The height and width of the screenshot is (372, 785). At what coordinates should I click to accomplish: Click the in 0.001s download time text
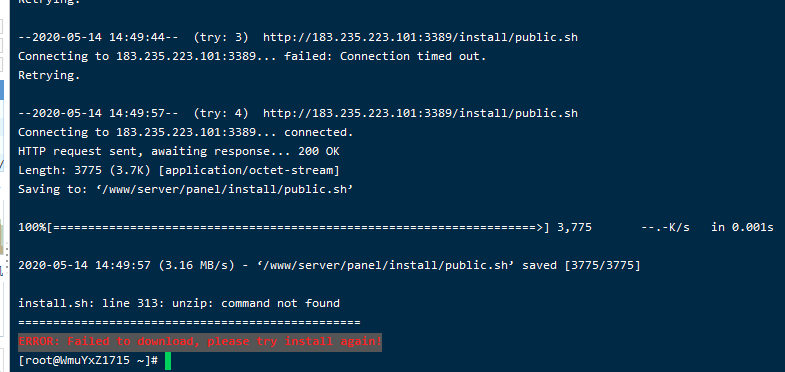(742, 227)
